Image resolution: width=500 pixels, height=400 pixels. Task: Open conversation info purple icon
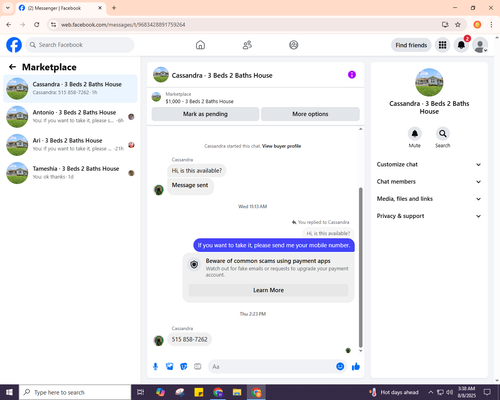(x=352, y=75)
